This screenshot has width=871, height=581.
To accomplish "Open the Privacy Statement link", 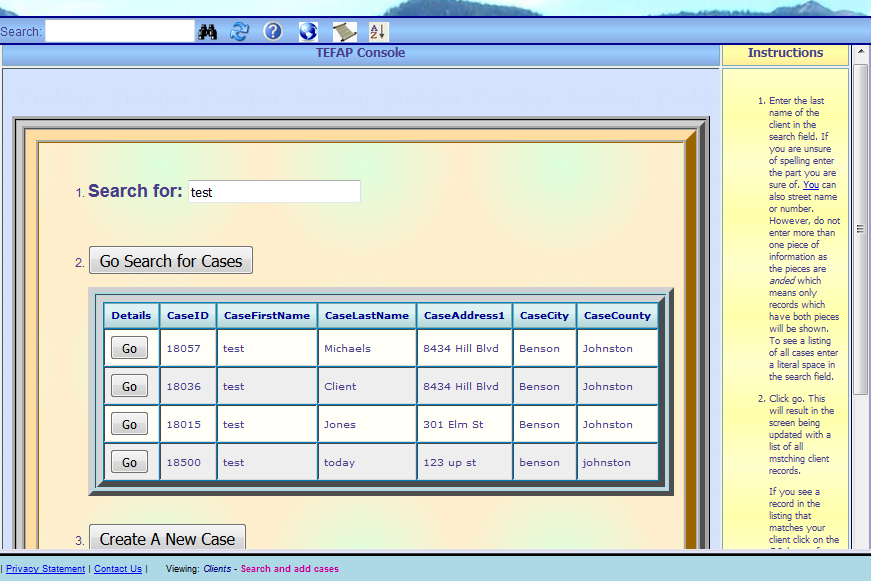I will (46, 569).
